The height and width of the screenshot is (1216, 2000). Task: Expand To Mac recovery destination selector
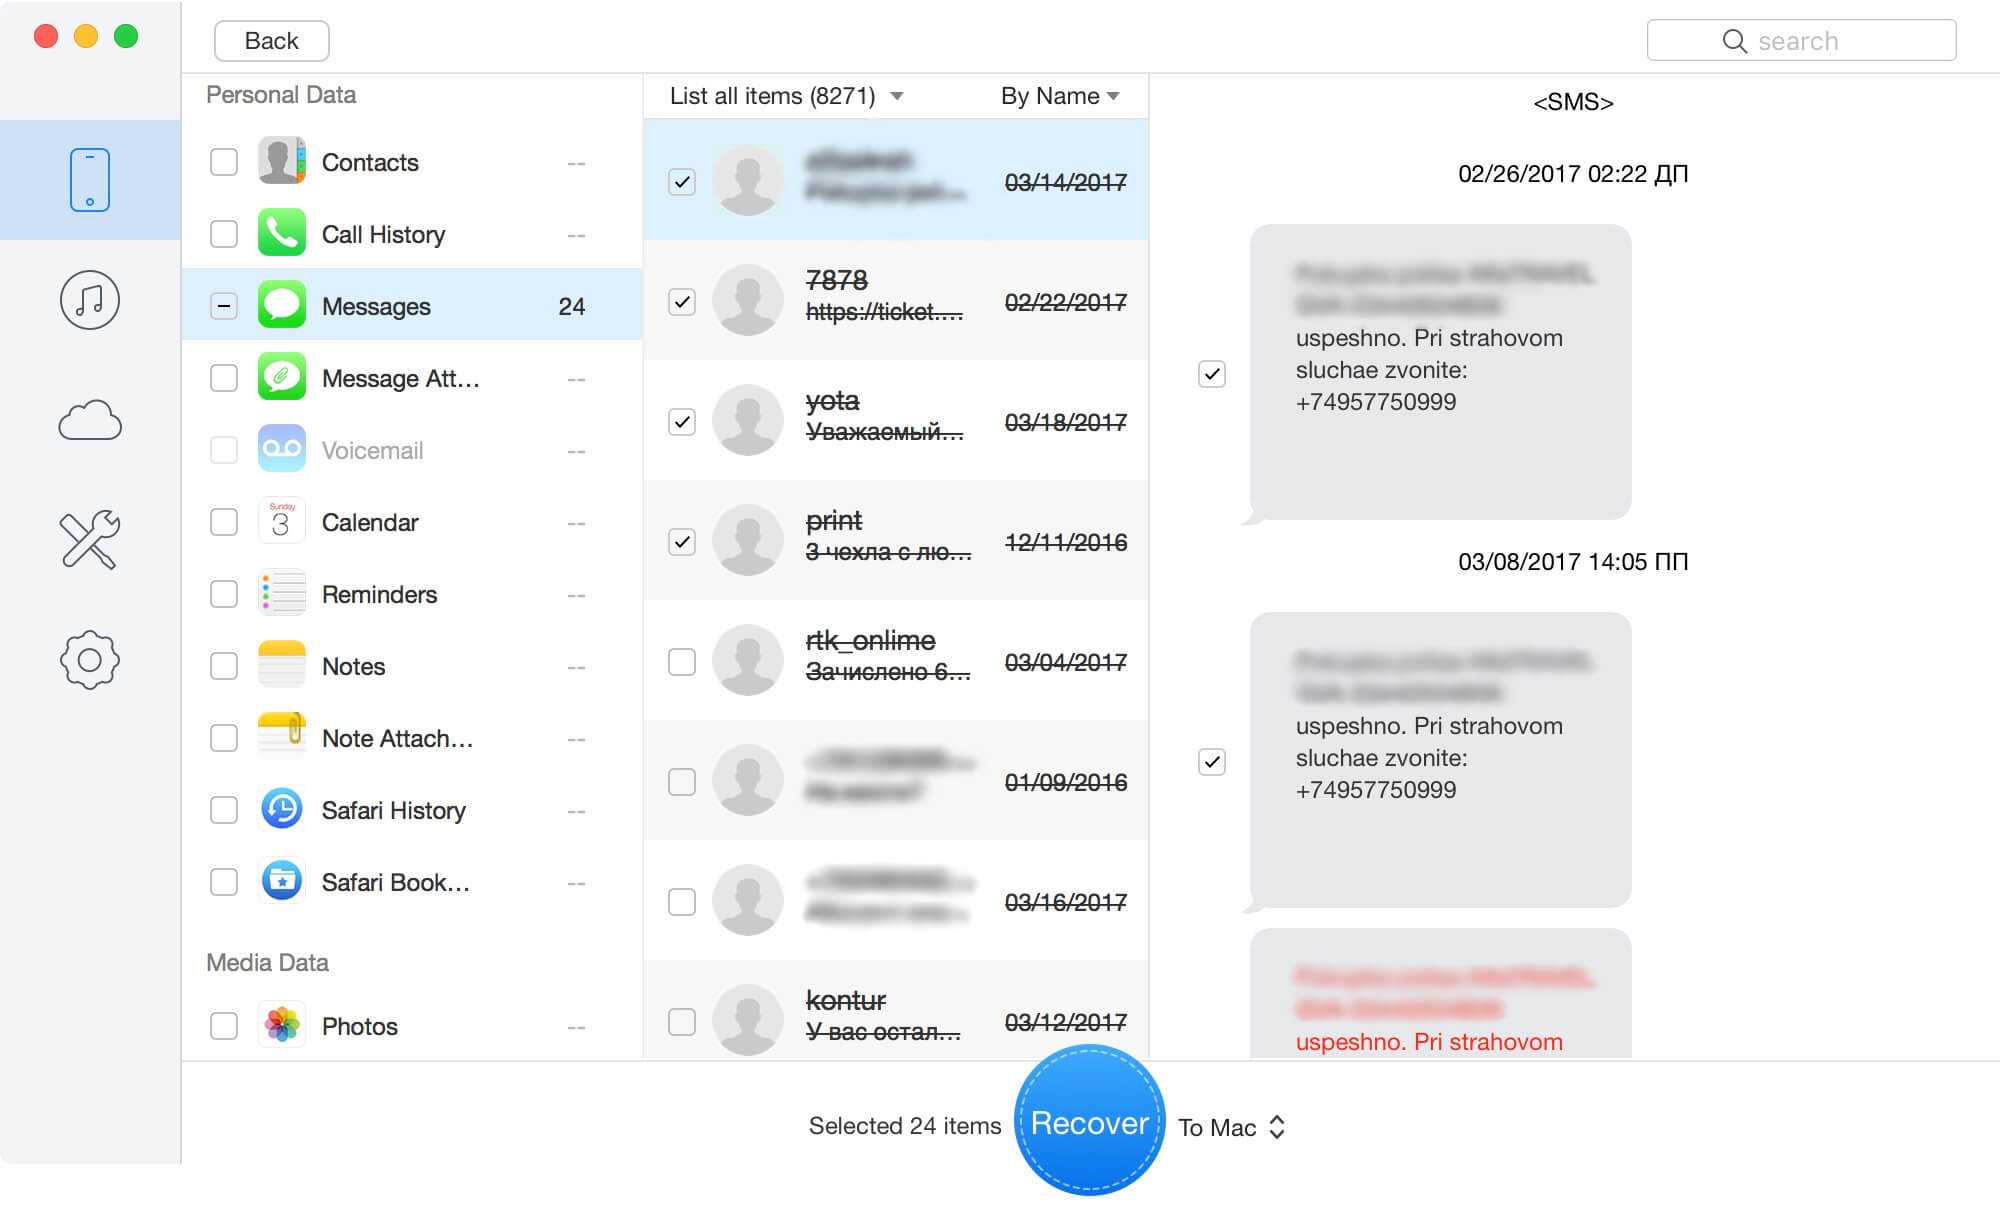tap(1227, 1125)
